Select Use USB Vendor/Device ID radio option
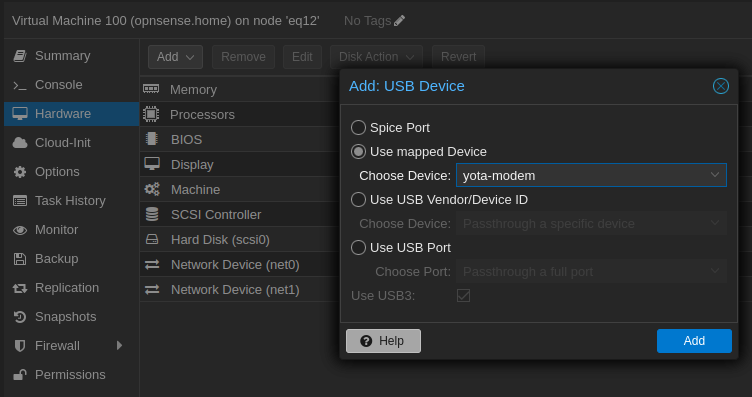 point(358,199)
